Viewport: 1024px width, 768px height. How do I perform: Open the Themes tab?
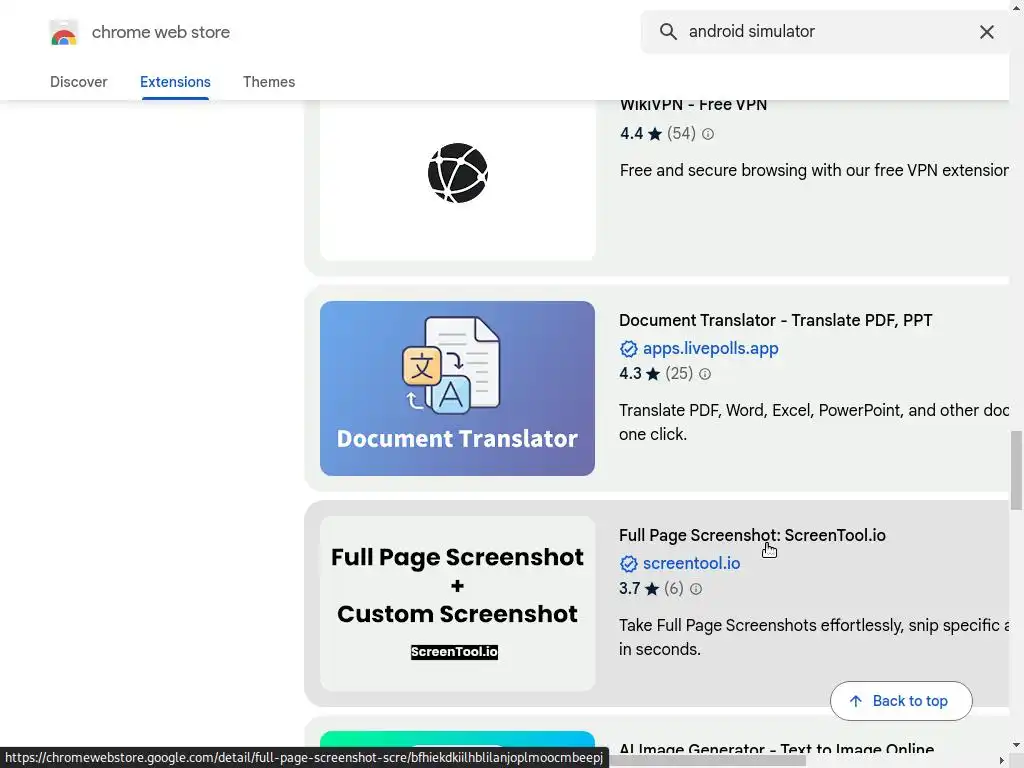[x=269, y=82]
